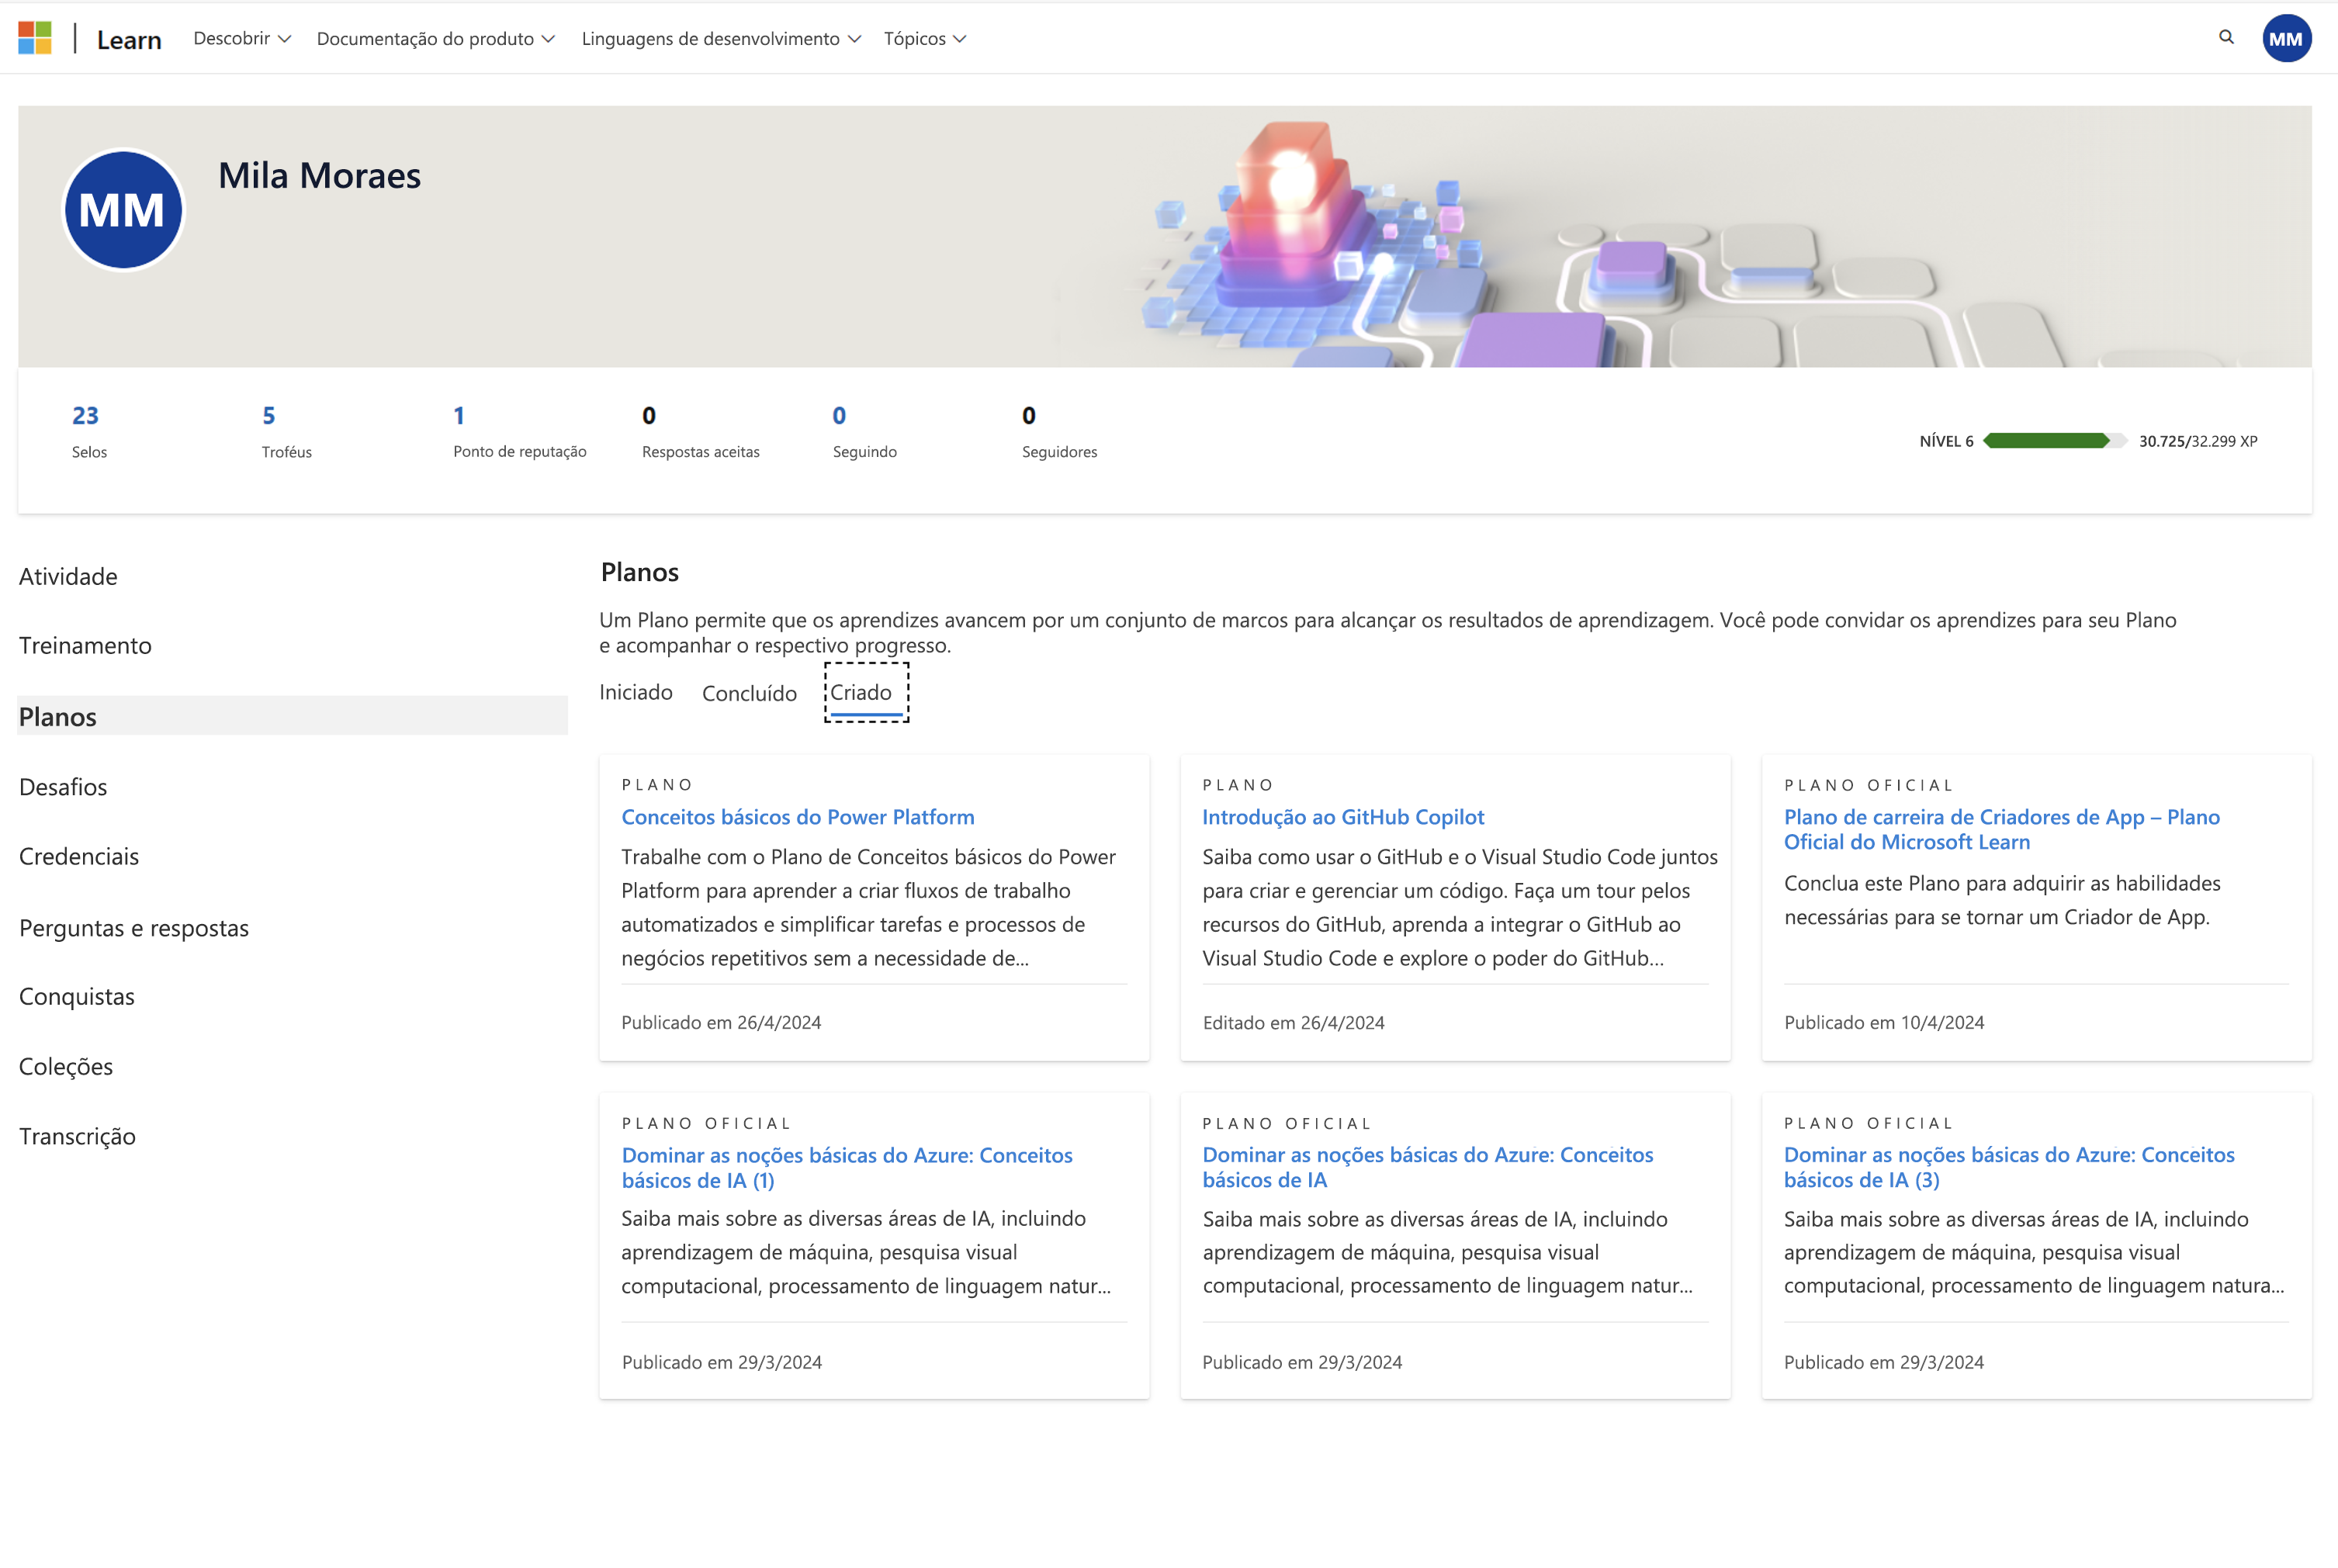
Task: Select Dominar noções do Azure IA (1) plan
Action: point(849,1165)
